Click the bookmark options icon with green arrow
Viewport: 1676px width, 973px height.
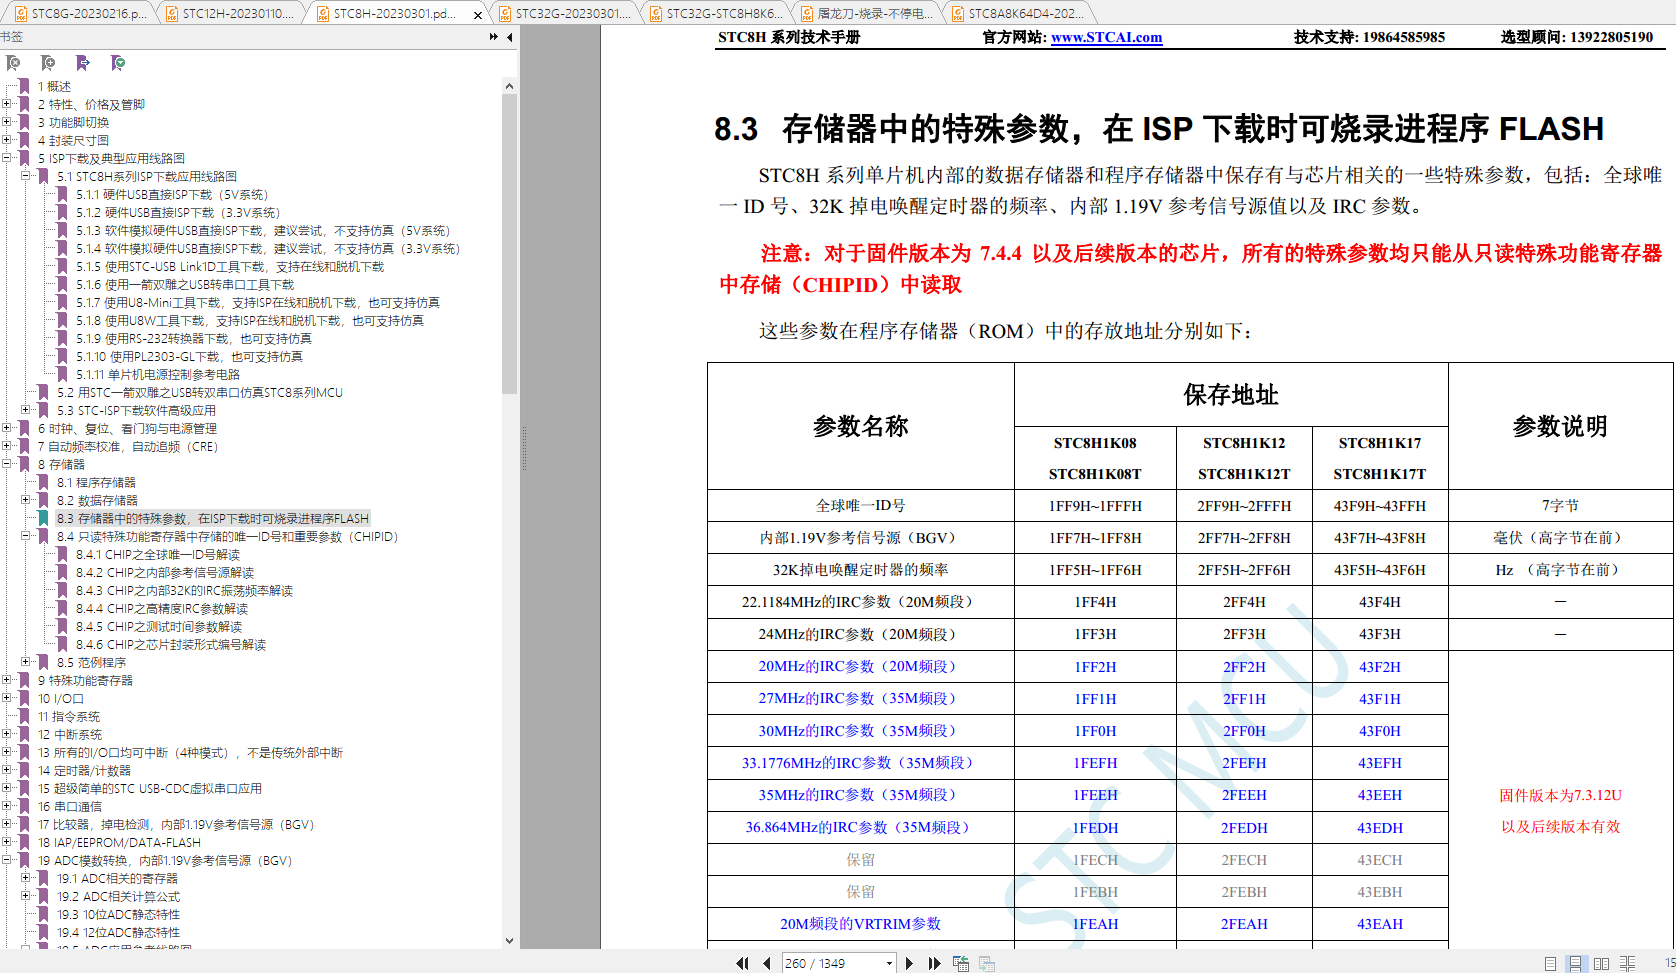click(x=118, y=63)
